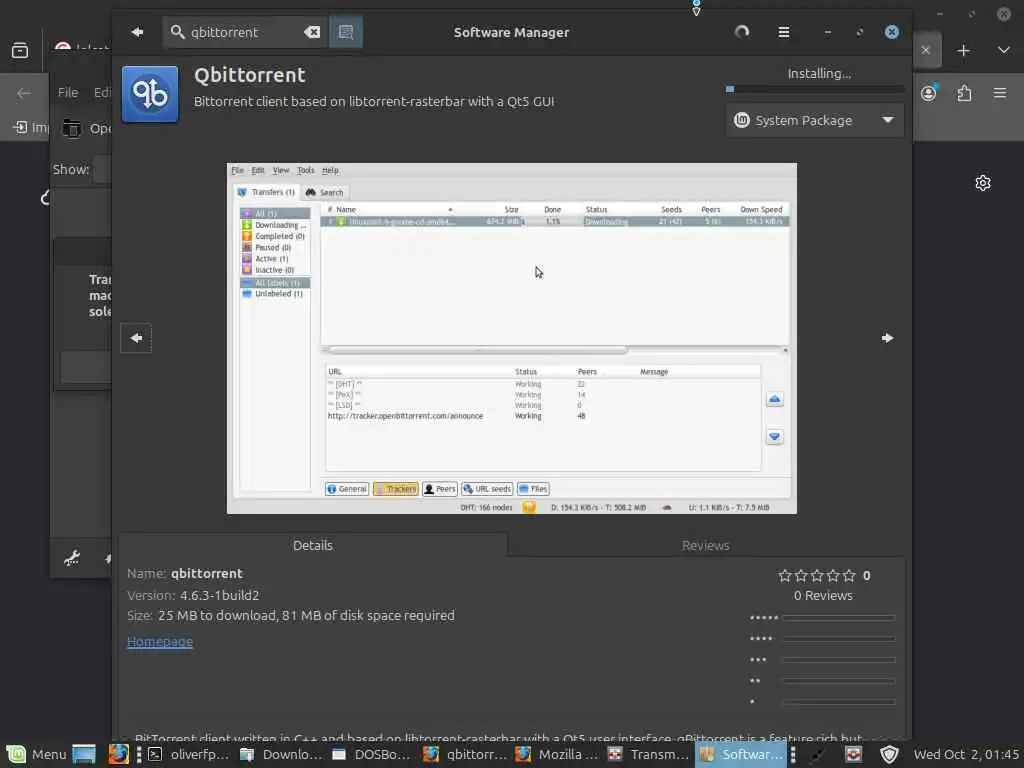1024x768 pixels.
Task: Click the Firefox page settings gear icon
Action: tap(983, 183)
